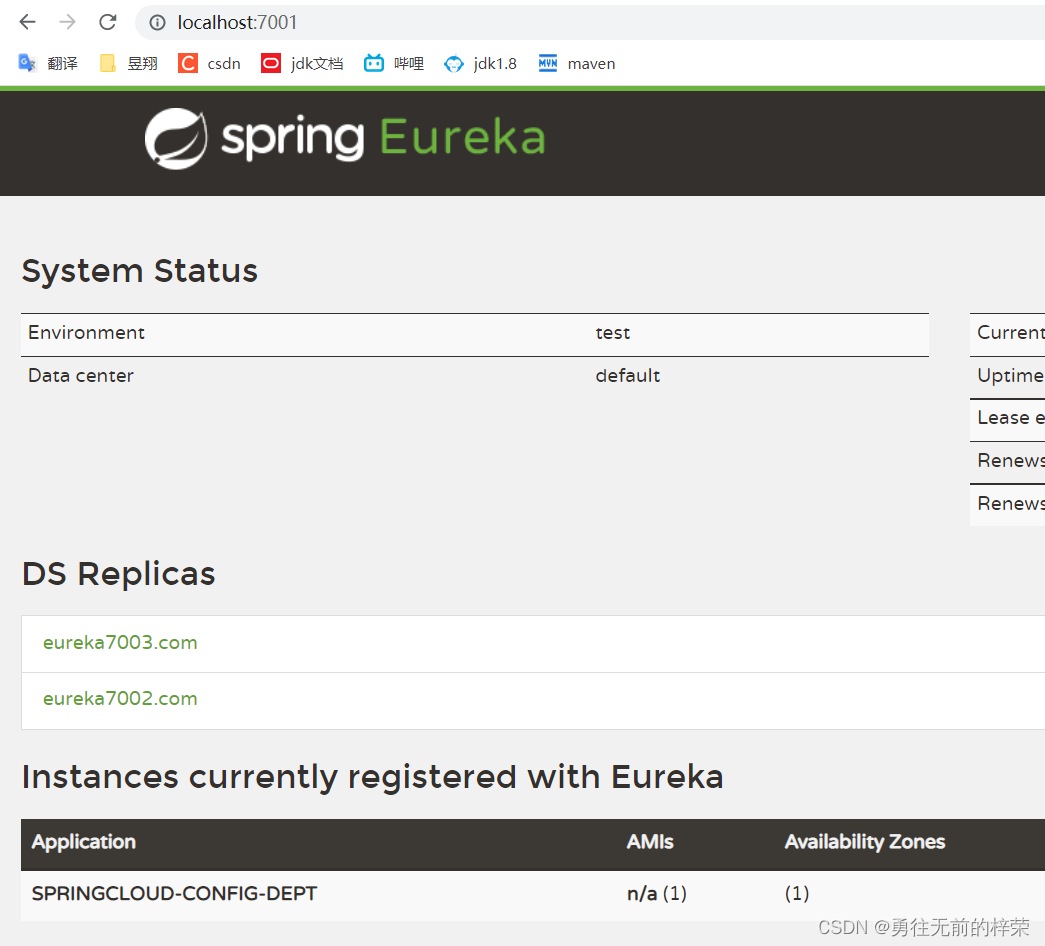Click the Availability Zones column header

coord(865,842)
